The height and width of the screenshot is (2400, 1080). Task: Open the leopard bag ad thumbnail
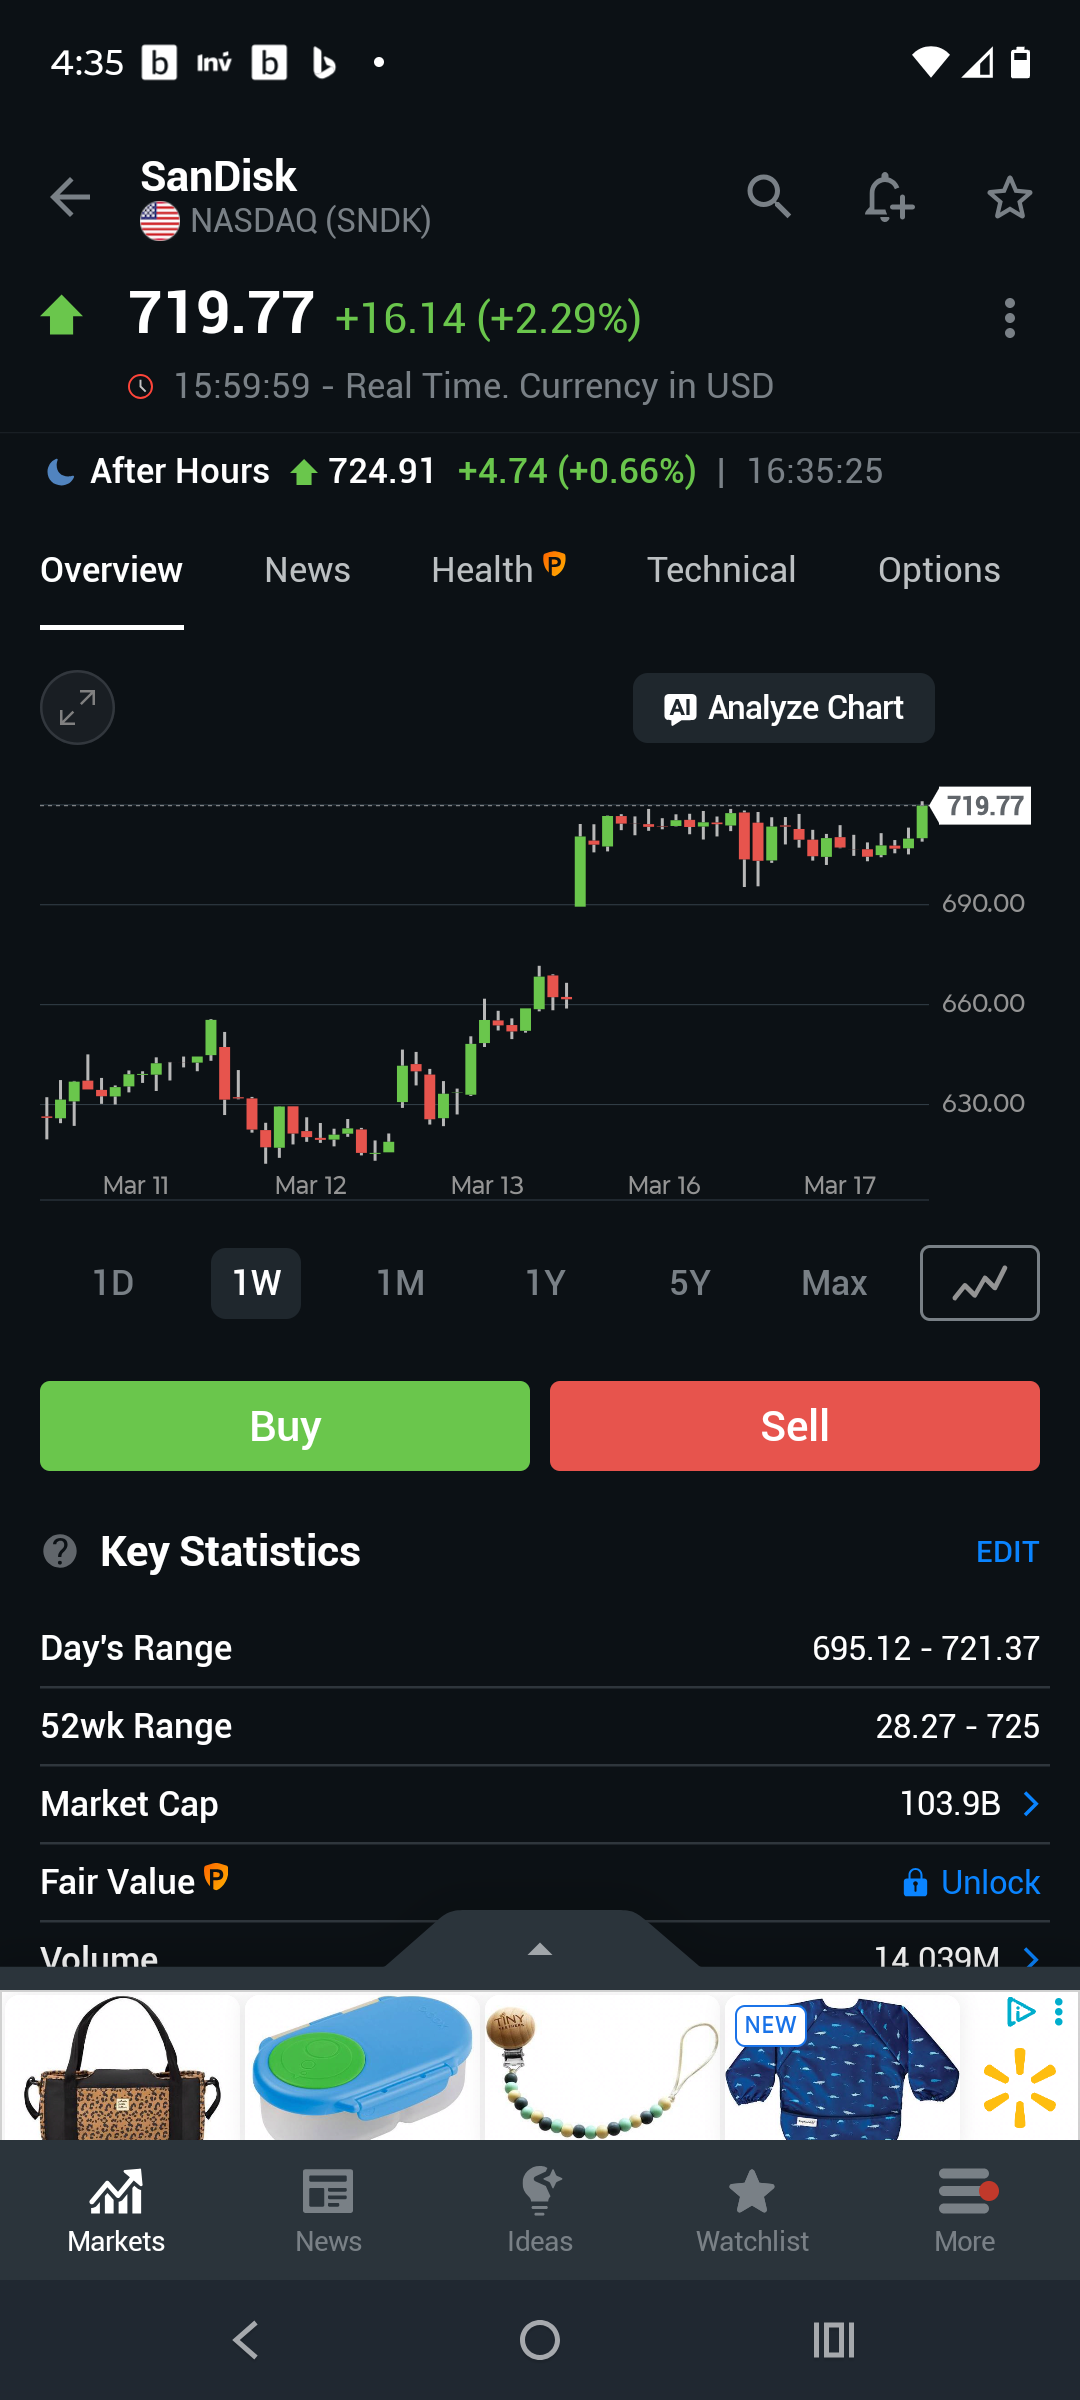(x=121, y=2066)
